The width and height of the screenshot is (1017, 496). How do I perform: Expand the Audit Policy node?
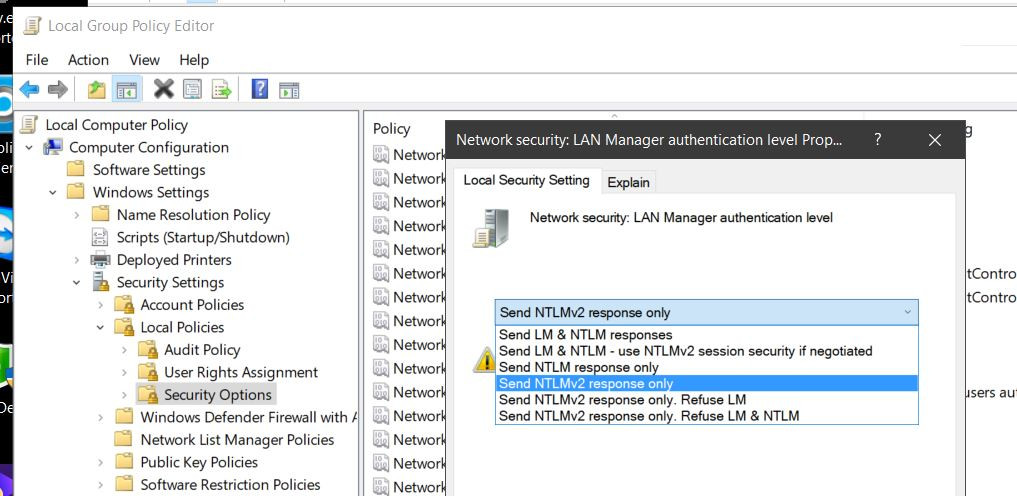[x=124, y=350]
